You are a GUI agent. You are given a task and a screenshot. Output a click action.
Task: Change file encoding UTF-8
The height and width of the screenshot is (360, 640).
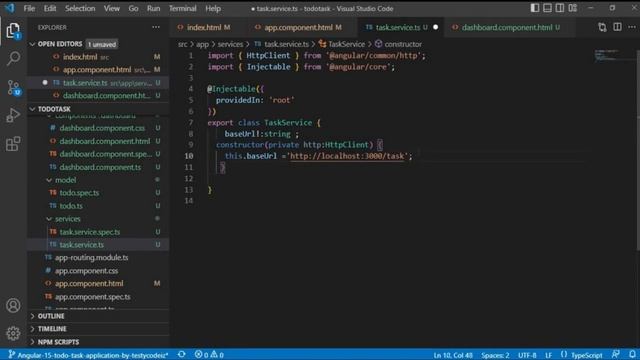[527, 355]
